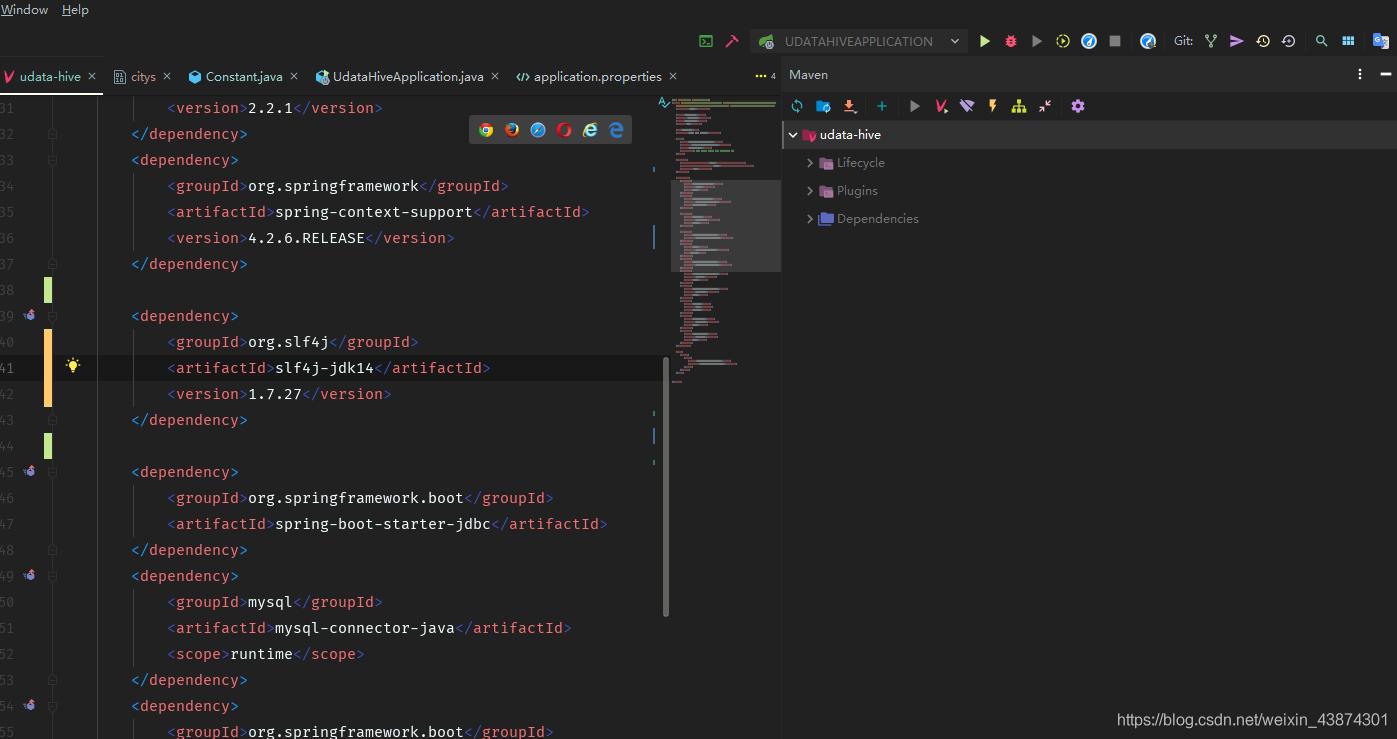Open pom preview in Firefox browser
Viewport: 1397px width, 739px height.
coord(512,130)
